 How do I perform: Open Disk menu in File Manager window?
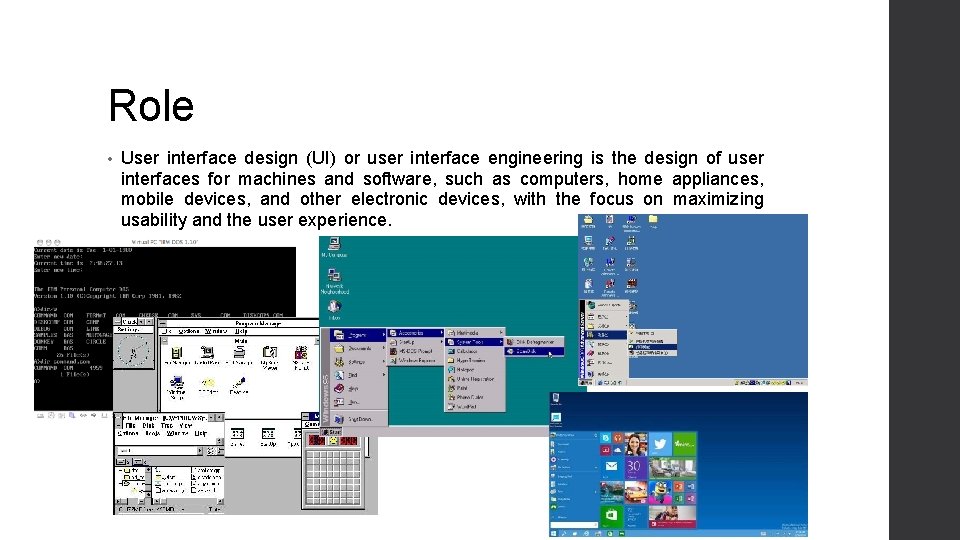point(148,426)
